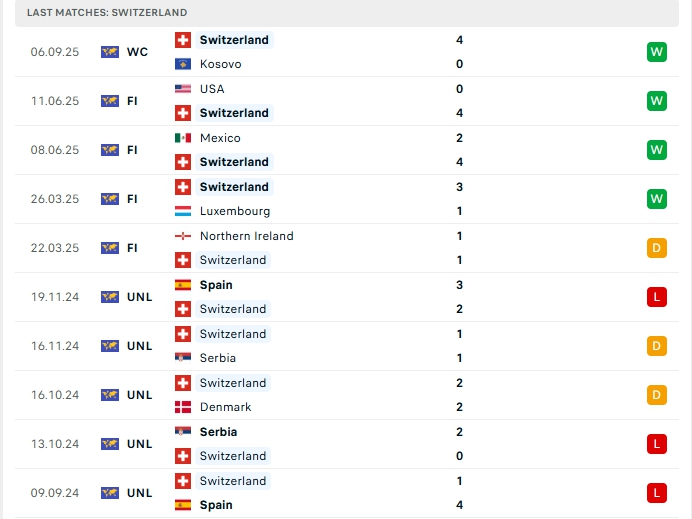Image resolution: width=692 pixels, height=519 pixels.
Task: Click the orange D badge for Northern Ireland match
Action: [x=657, y=248]
